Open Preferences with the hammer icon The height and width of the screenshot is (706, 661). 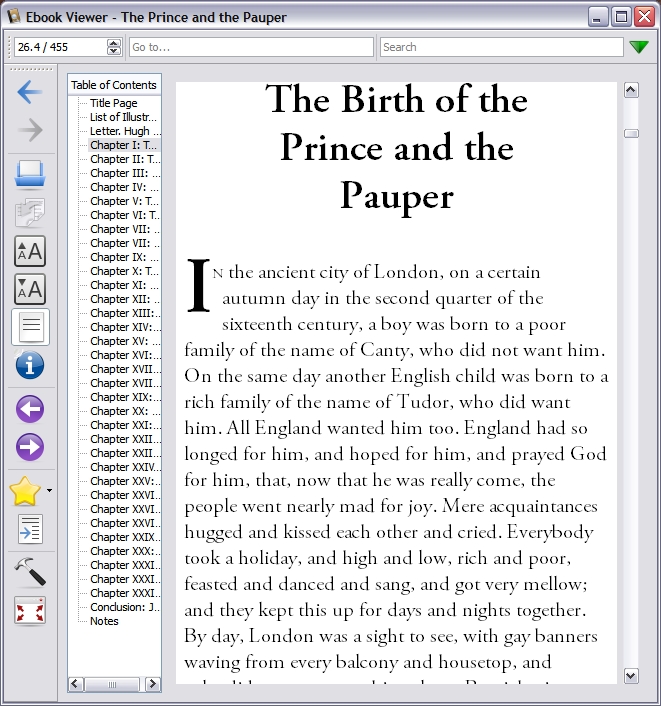pyautogui.click(x=30, y=572)
